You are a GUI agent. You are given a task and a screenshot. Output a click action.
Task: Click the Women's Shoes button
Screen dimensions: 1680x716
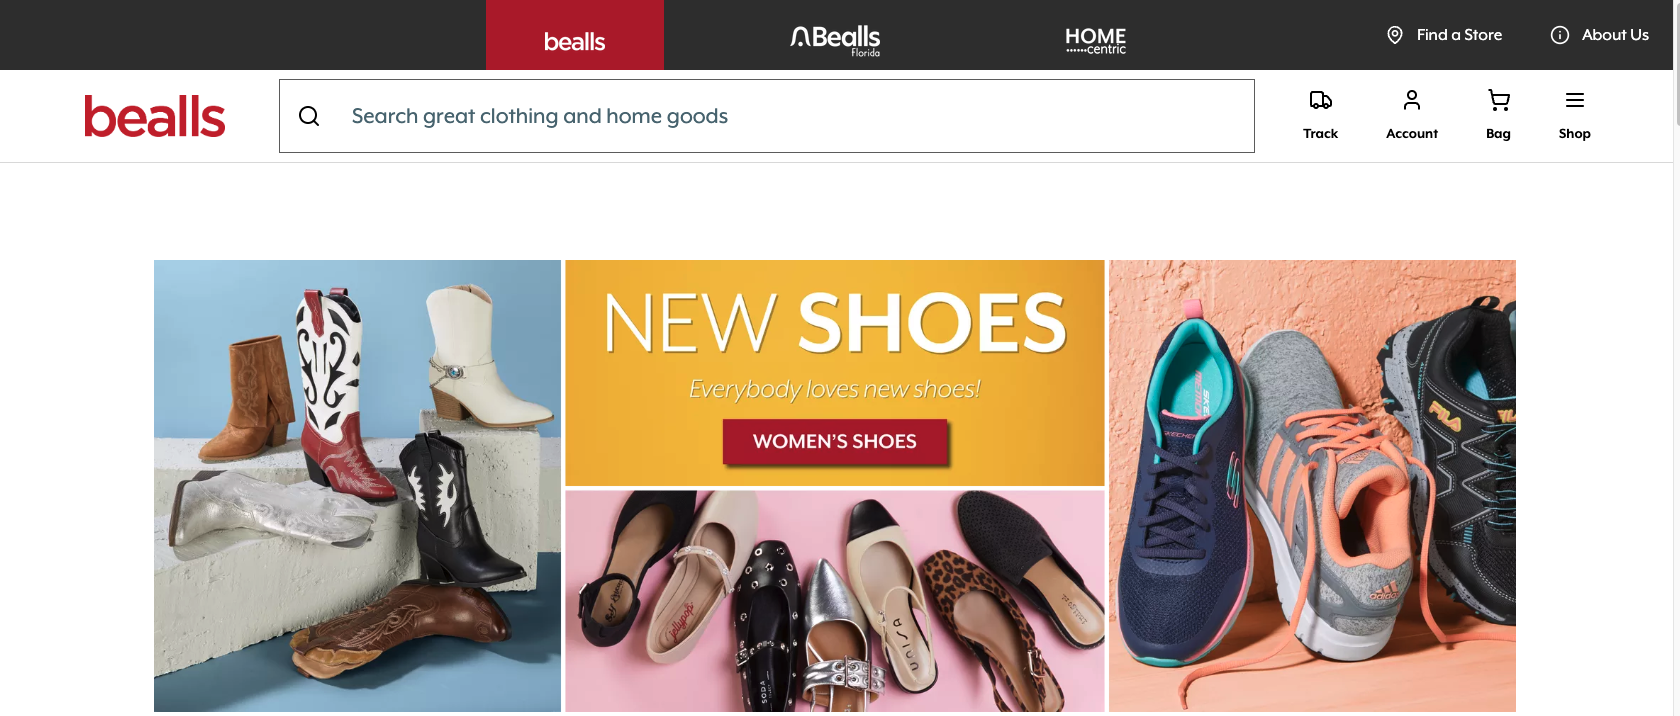tap(835, 441)
